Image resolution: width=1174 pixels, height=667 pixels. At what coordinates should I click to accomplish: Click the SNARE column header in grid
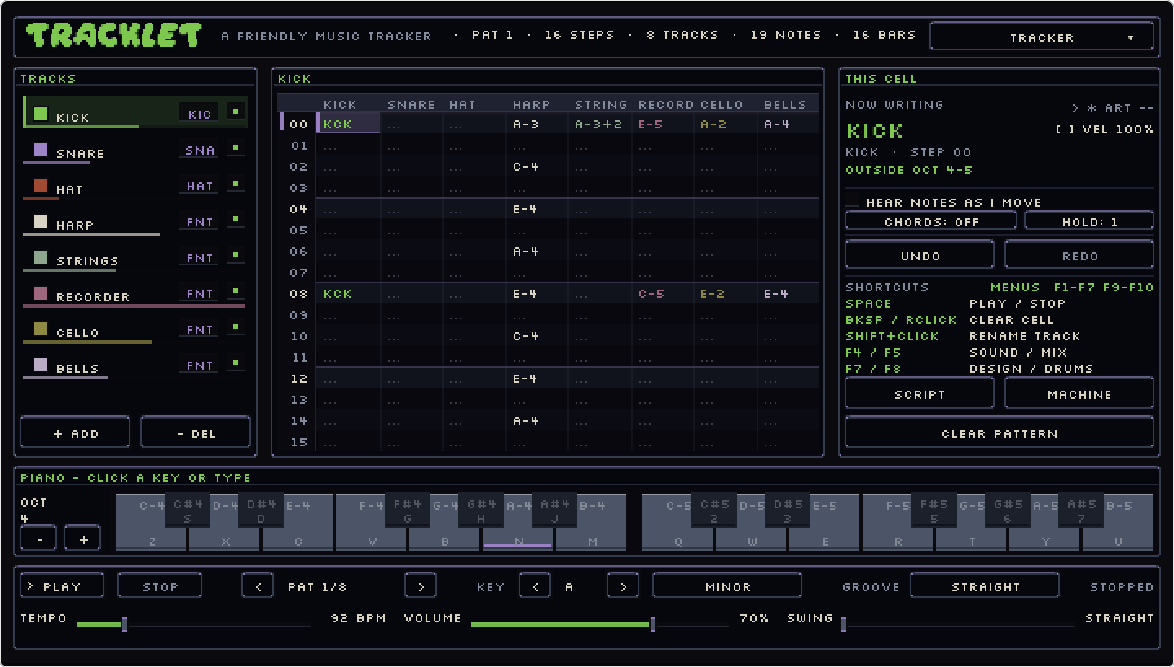[x=411, y=105]
